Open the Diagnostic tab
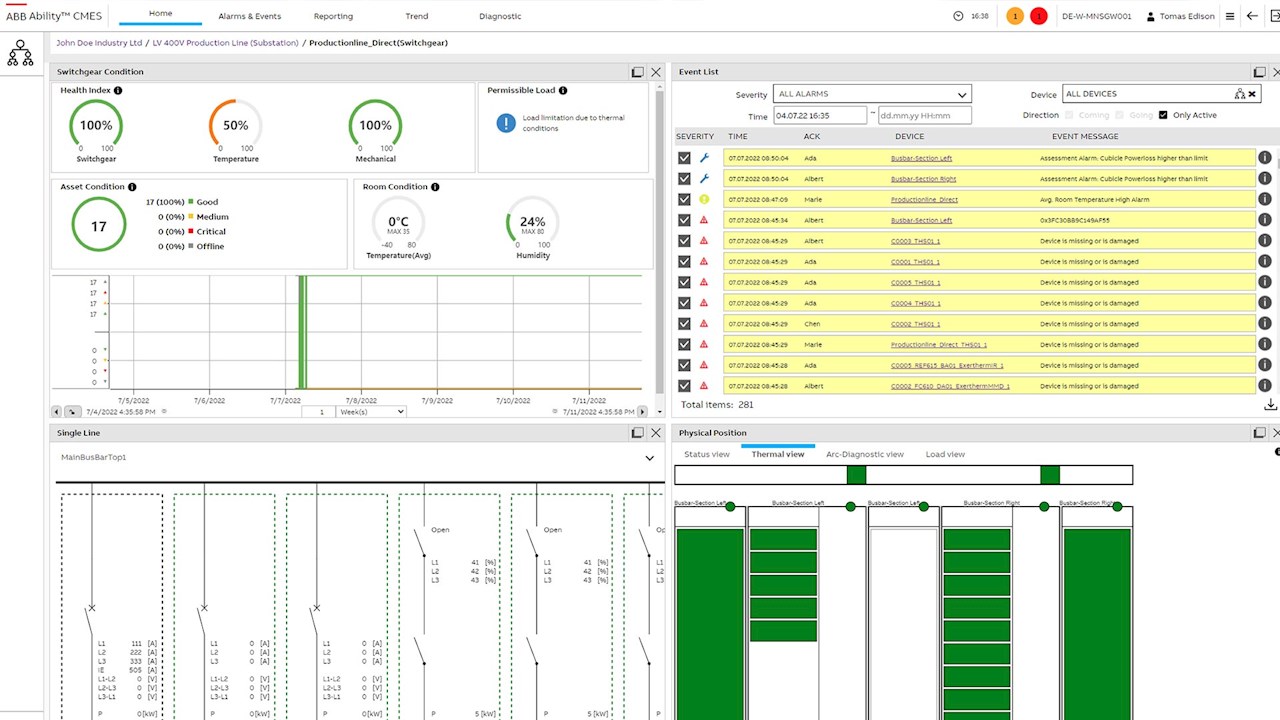Screen dimensions: 1280x720 click(500, 16)
